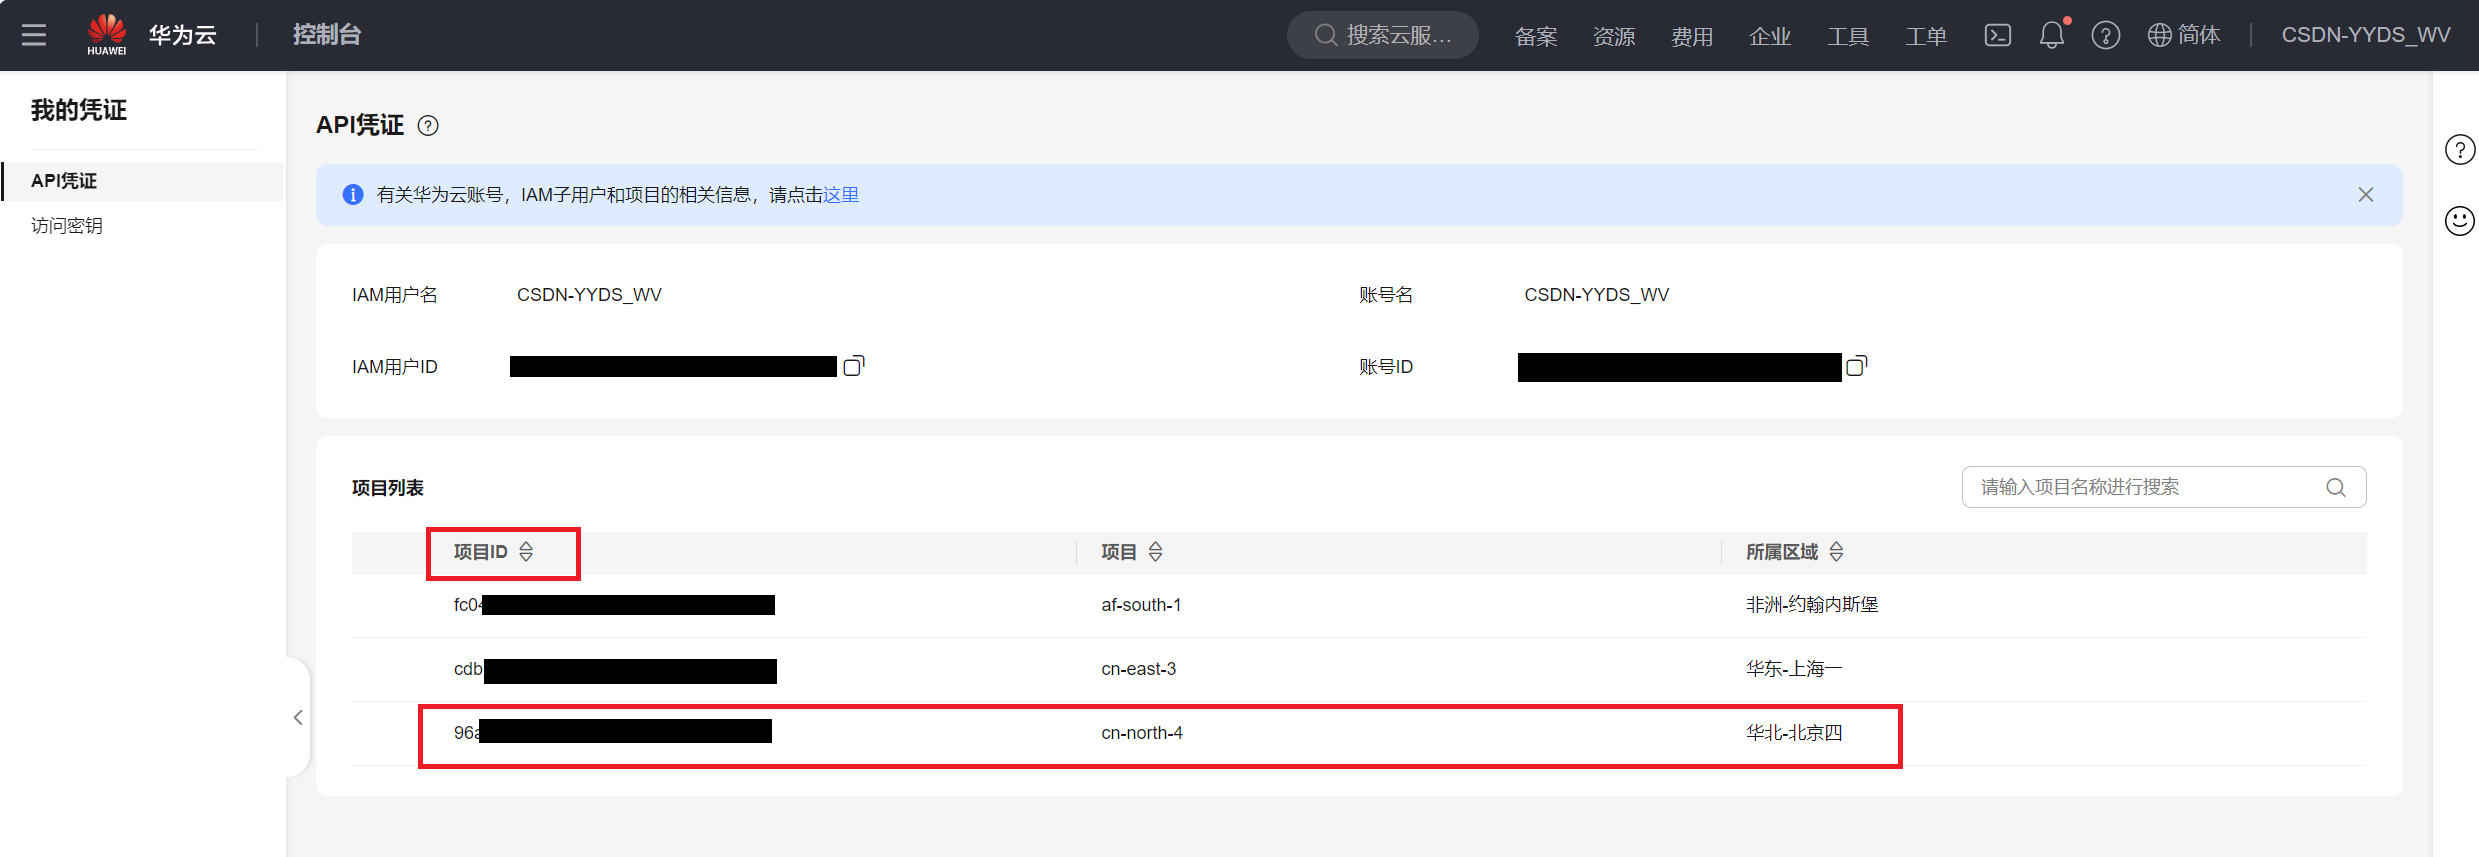Click the 非洲-约翰内斯堡 region cell
This screenshot has height=857, width=2479.
point(1812,605)
